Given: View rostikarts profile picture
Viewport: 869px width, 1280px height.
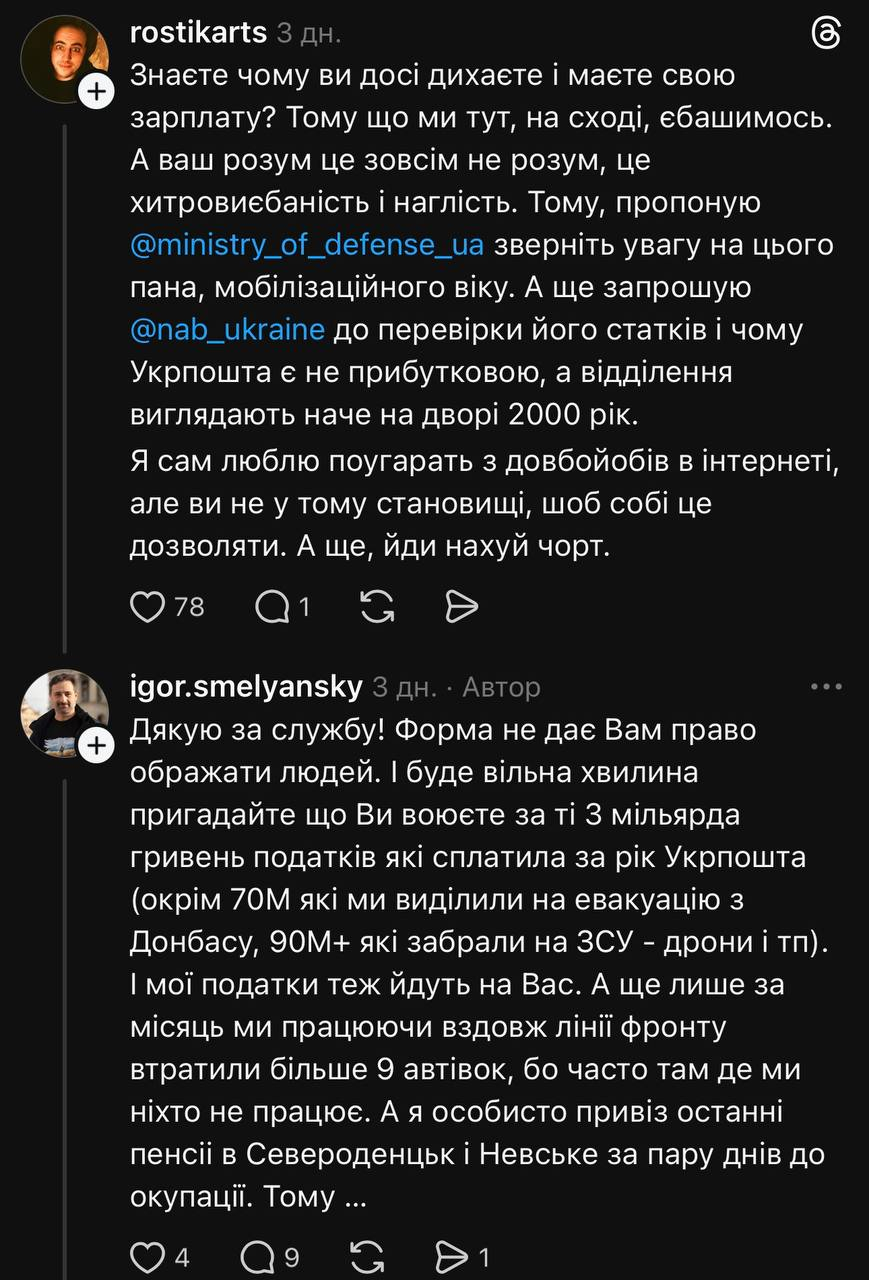Looking at the screenshot, I should click(x=64, y=59).
